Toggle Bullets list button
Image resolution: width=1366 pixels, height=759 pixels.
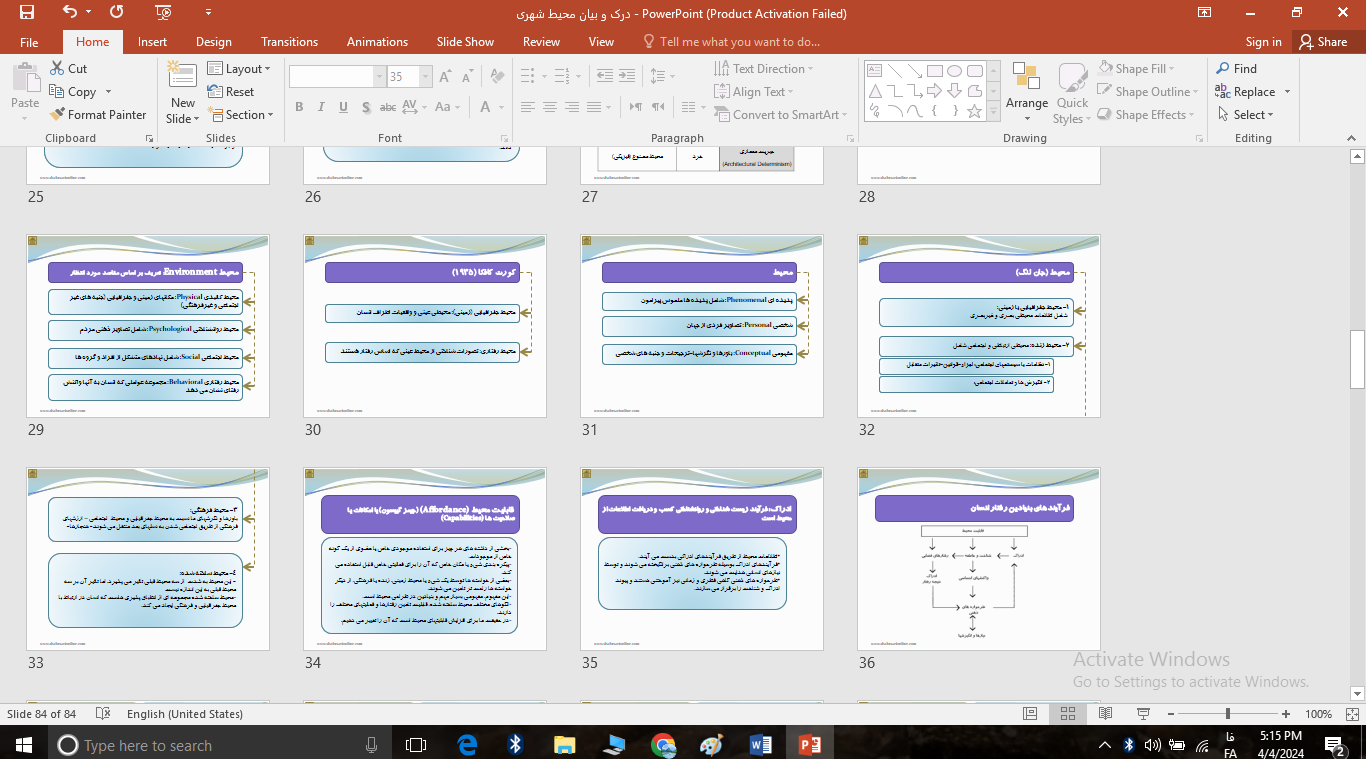[528, 76]
